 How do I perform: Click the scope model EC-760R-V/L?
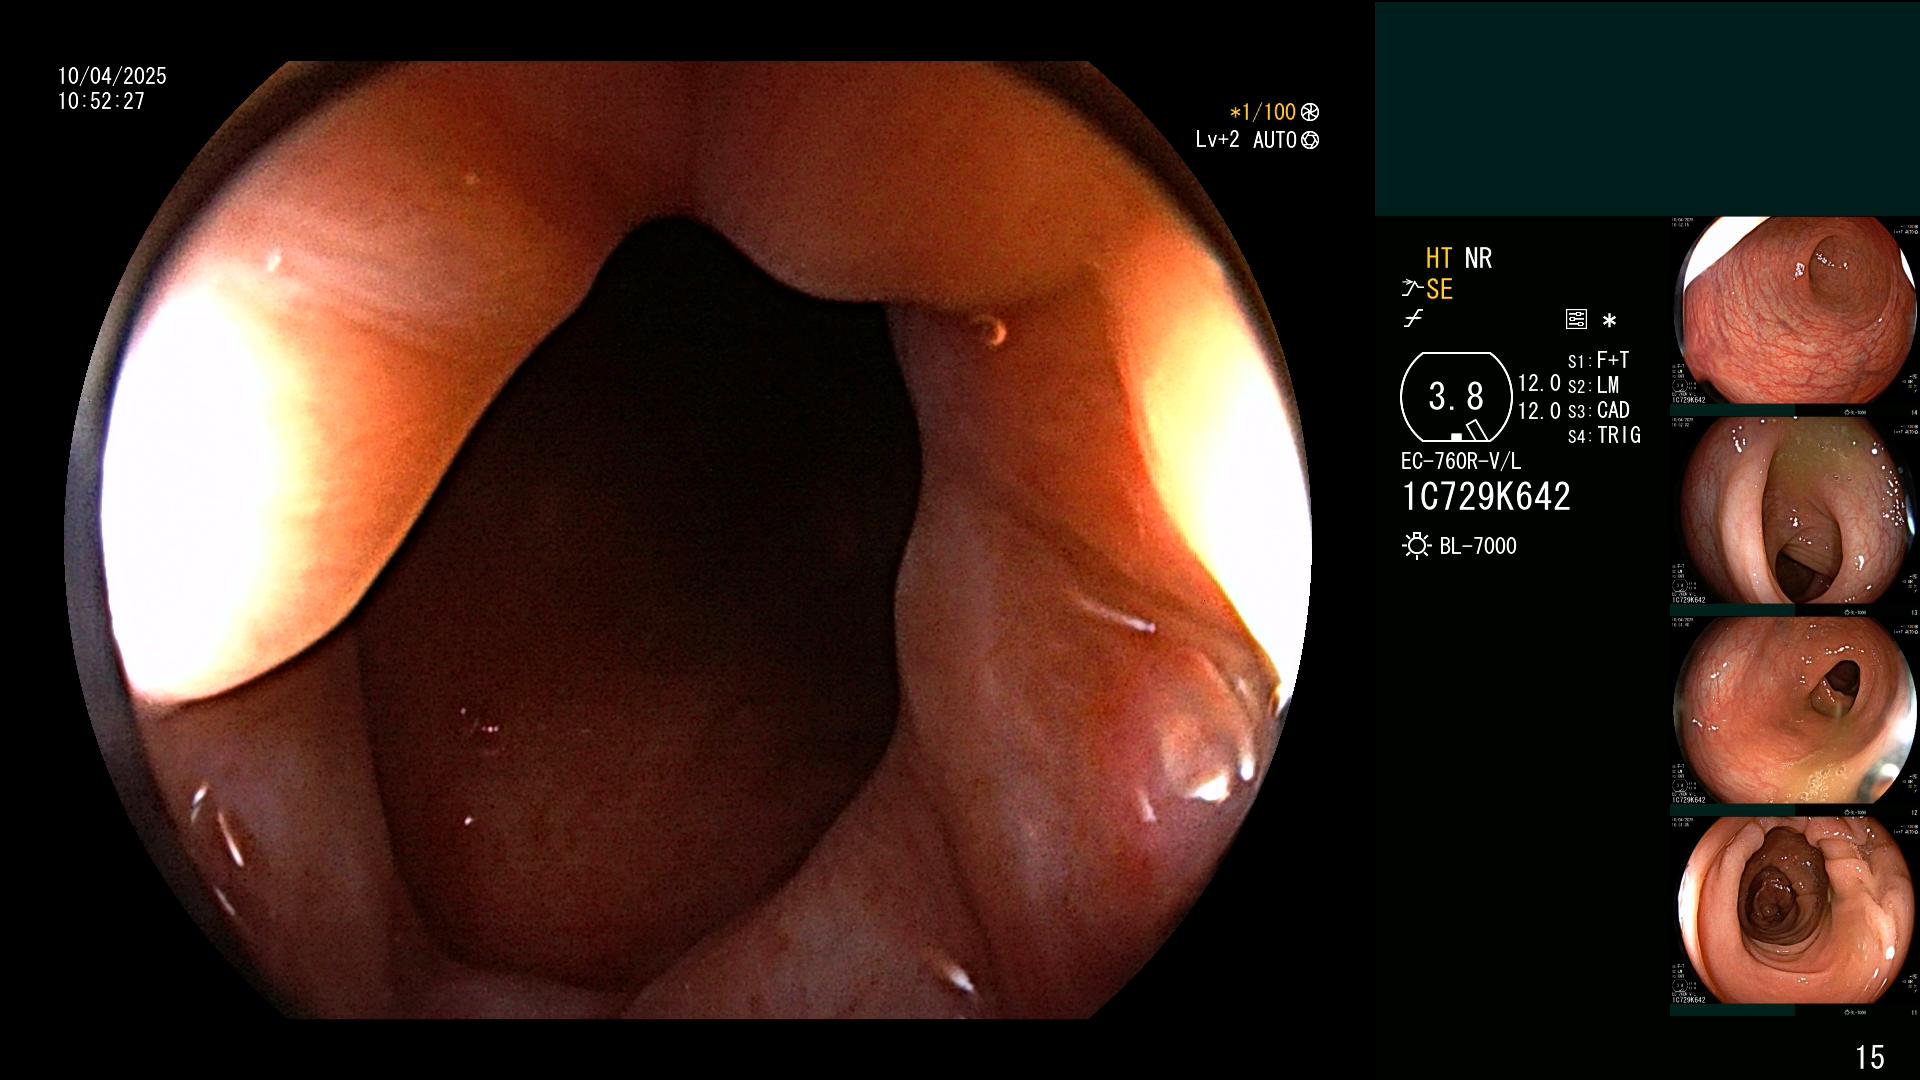tap(1461, 461)
